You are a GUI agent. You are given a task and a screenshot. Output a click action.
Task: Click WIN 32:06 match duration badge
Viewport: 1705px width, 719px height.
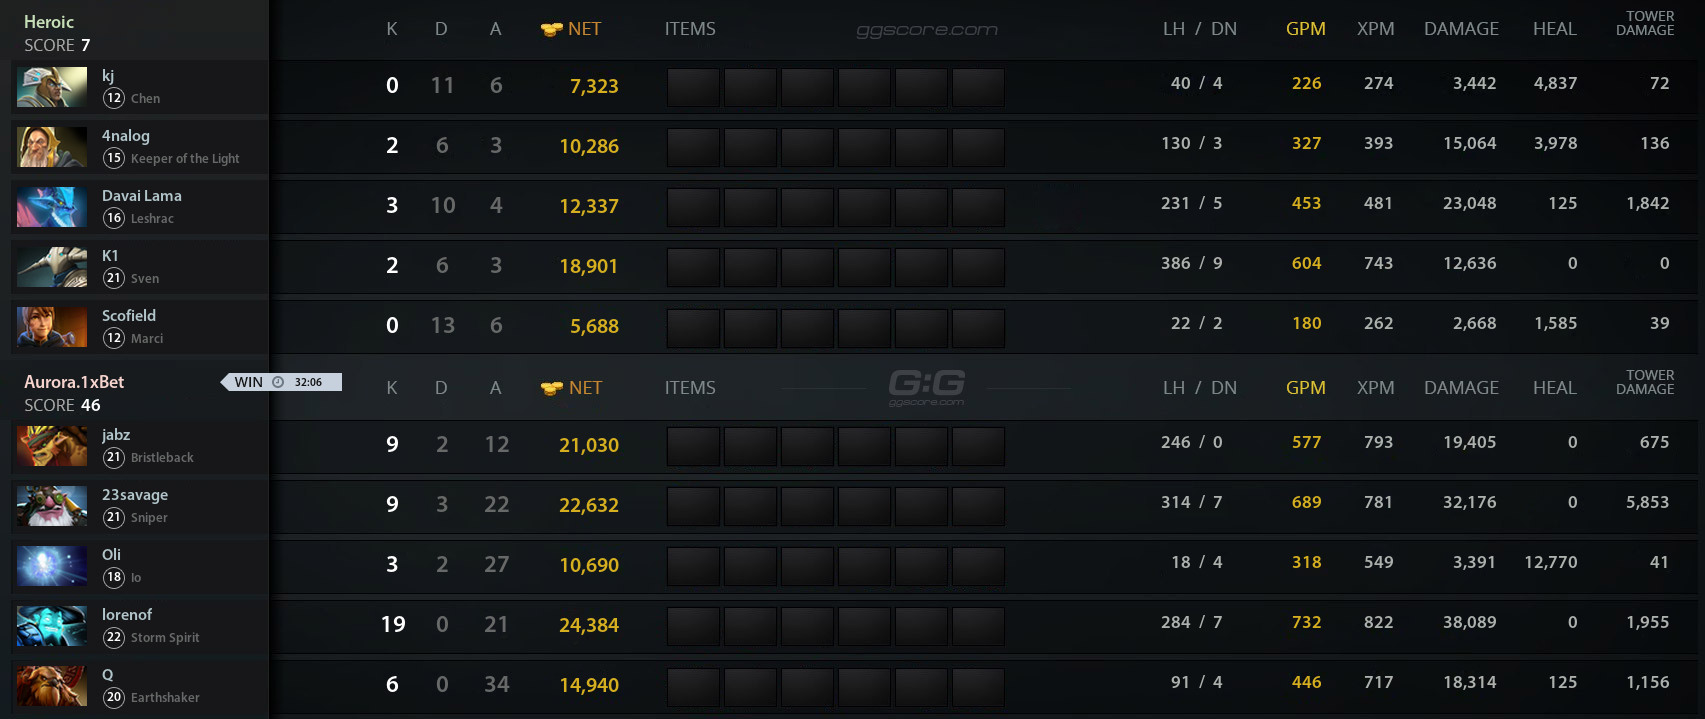click(x=283, y=382)
